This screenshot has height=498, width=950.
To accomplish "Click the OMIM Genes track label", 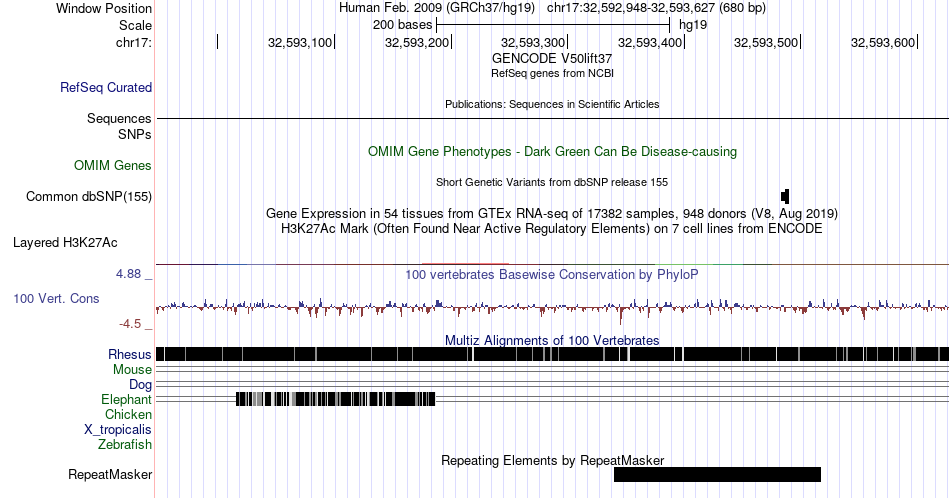I will tap(113, 165).
